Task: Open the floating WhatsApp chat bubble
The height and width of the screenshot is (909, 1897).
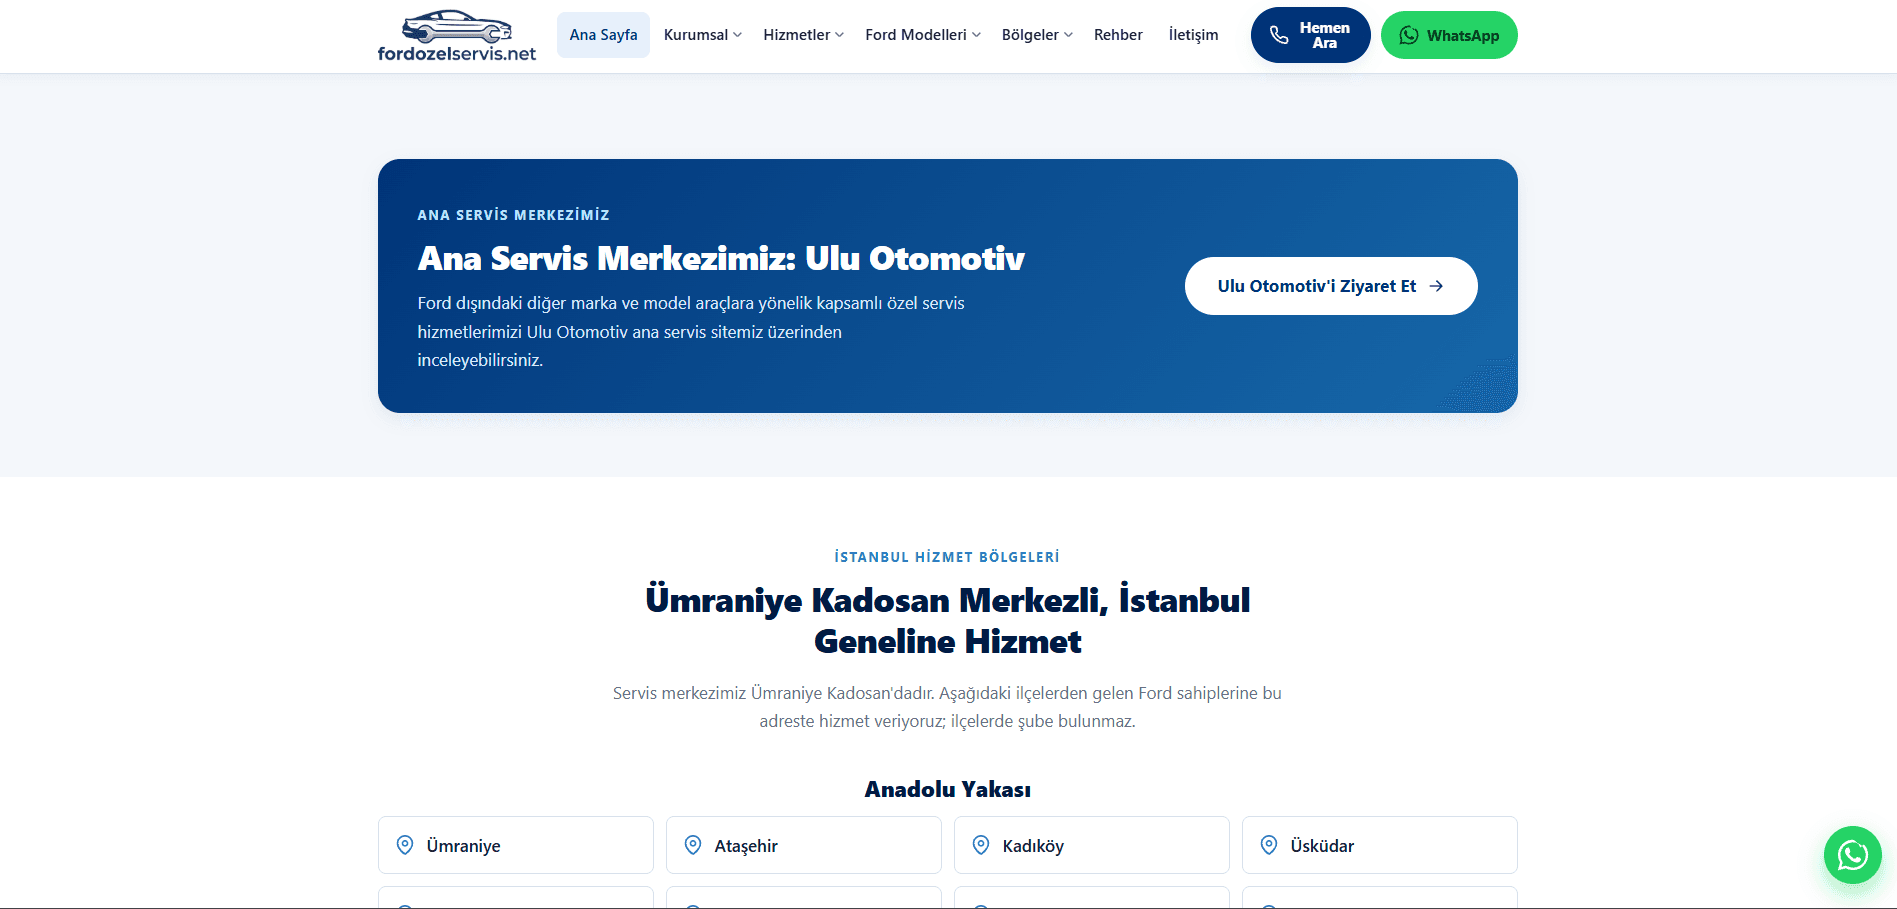Action: click(x=1852, y=855)
